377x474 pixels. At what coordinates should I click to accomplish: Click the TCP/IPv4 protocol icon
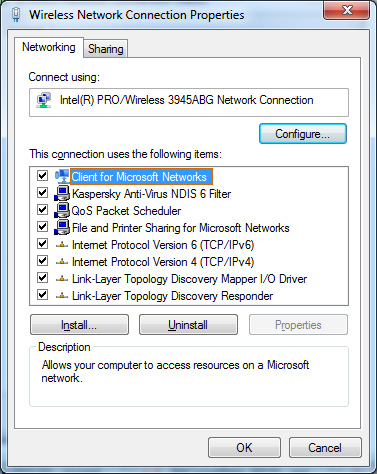click(62, 262)
